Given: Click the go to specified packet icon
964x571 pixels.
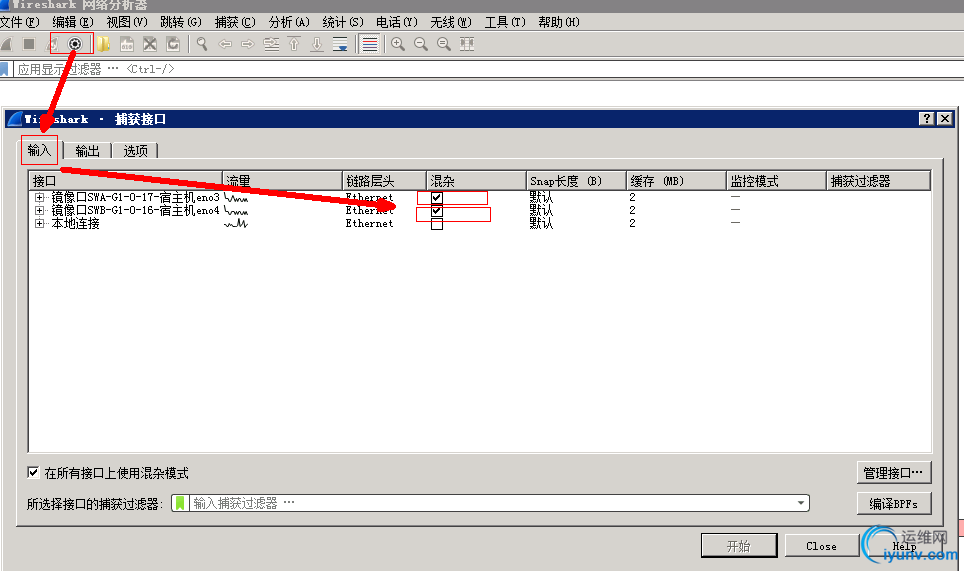Looking at the screenshot, I should pos(271,44).
